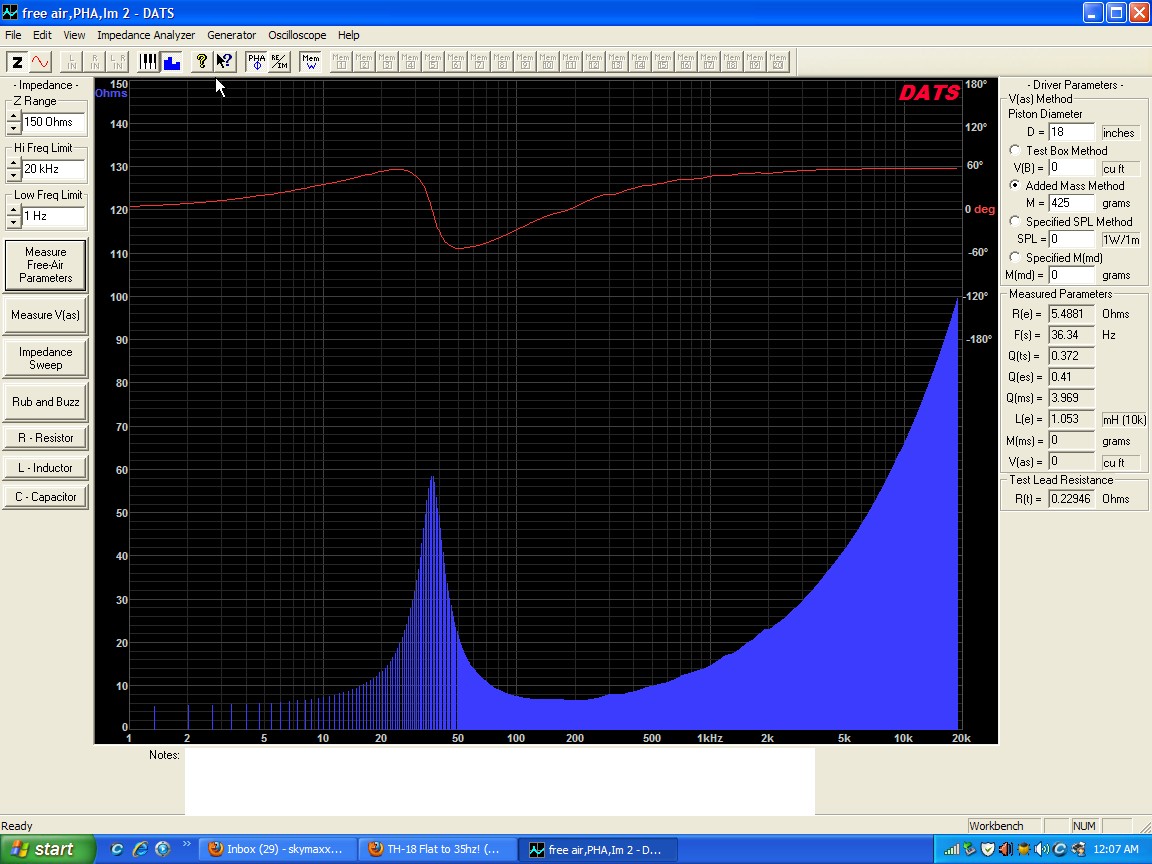This screenshot has width=1152, height=864.
Task: Switch to the red sine wave generator icon
Action: pos(40,62)
